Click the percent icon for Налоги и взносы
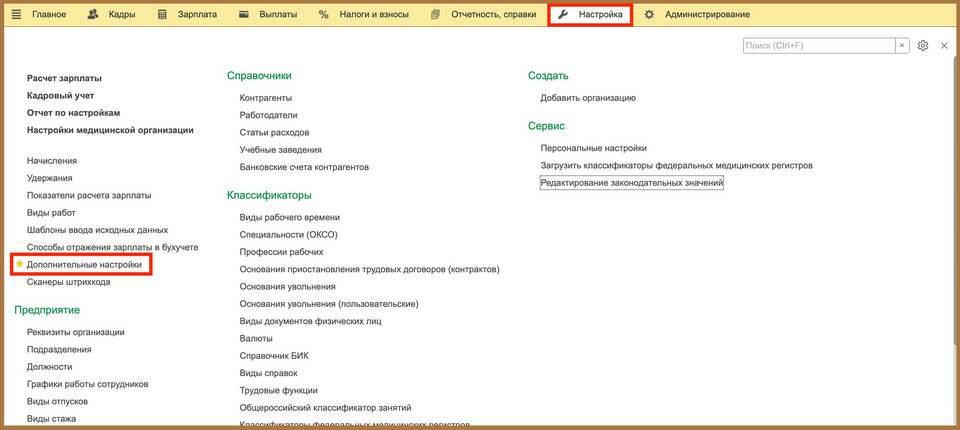The width and height of the screenshot is (960, 430). 324,14
